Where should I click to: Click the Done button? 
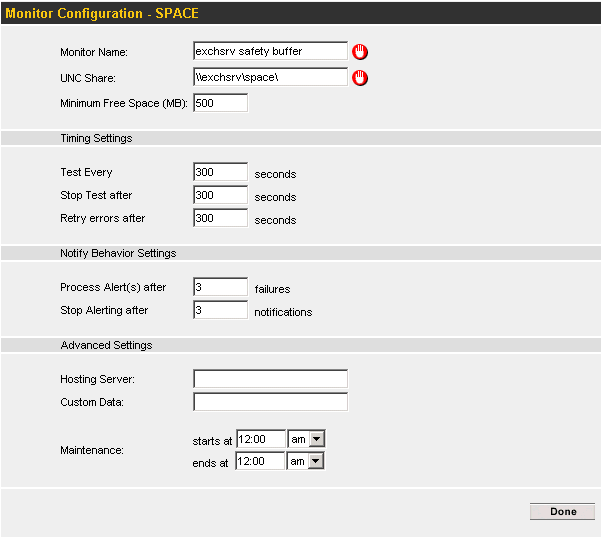[562, 512]
